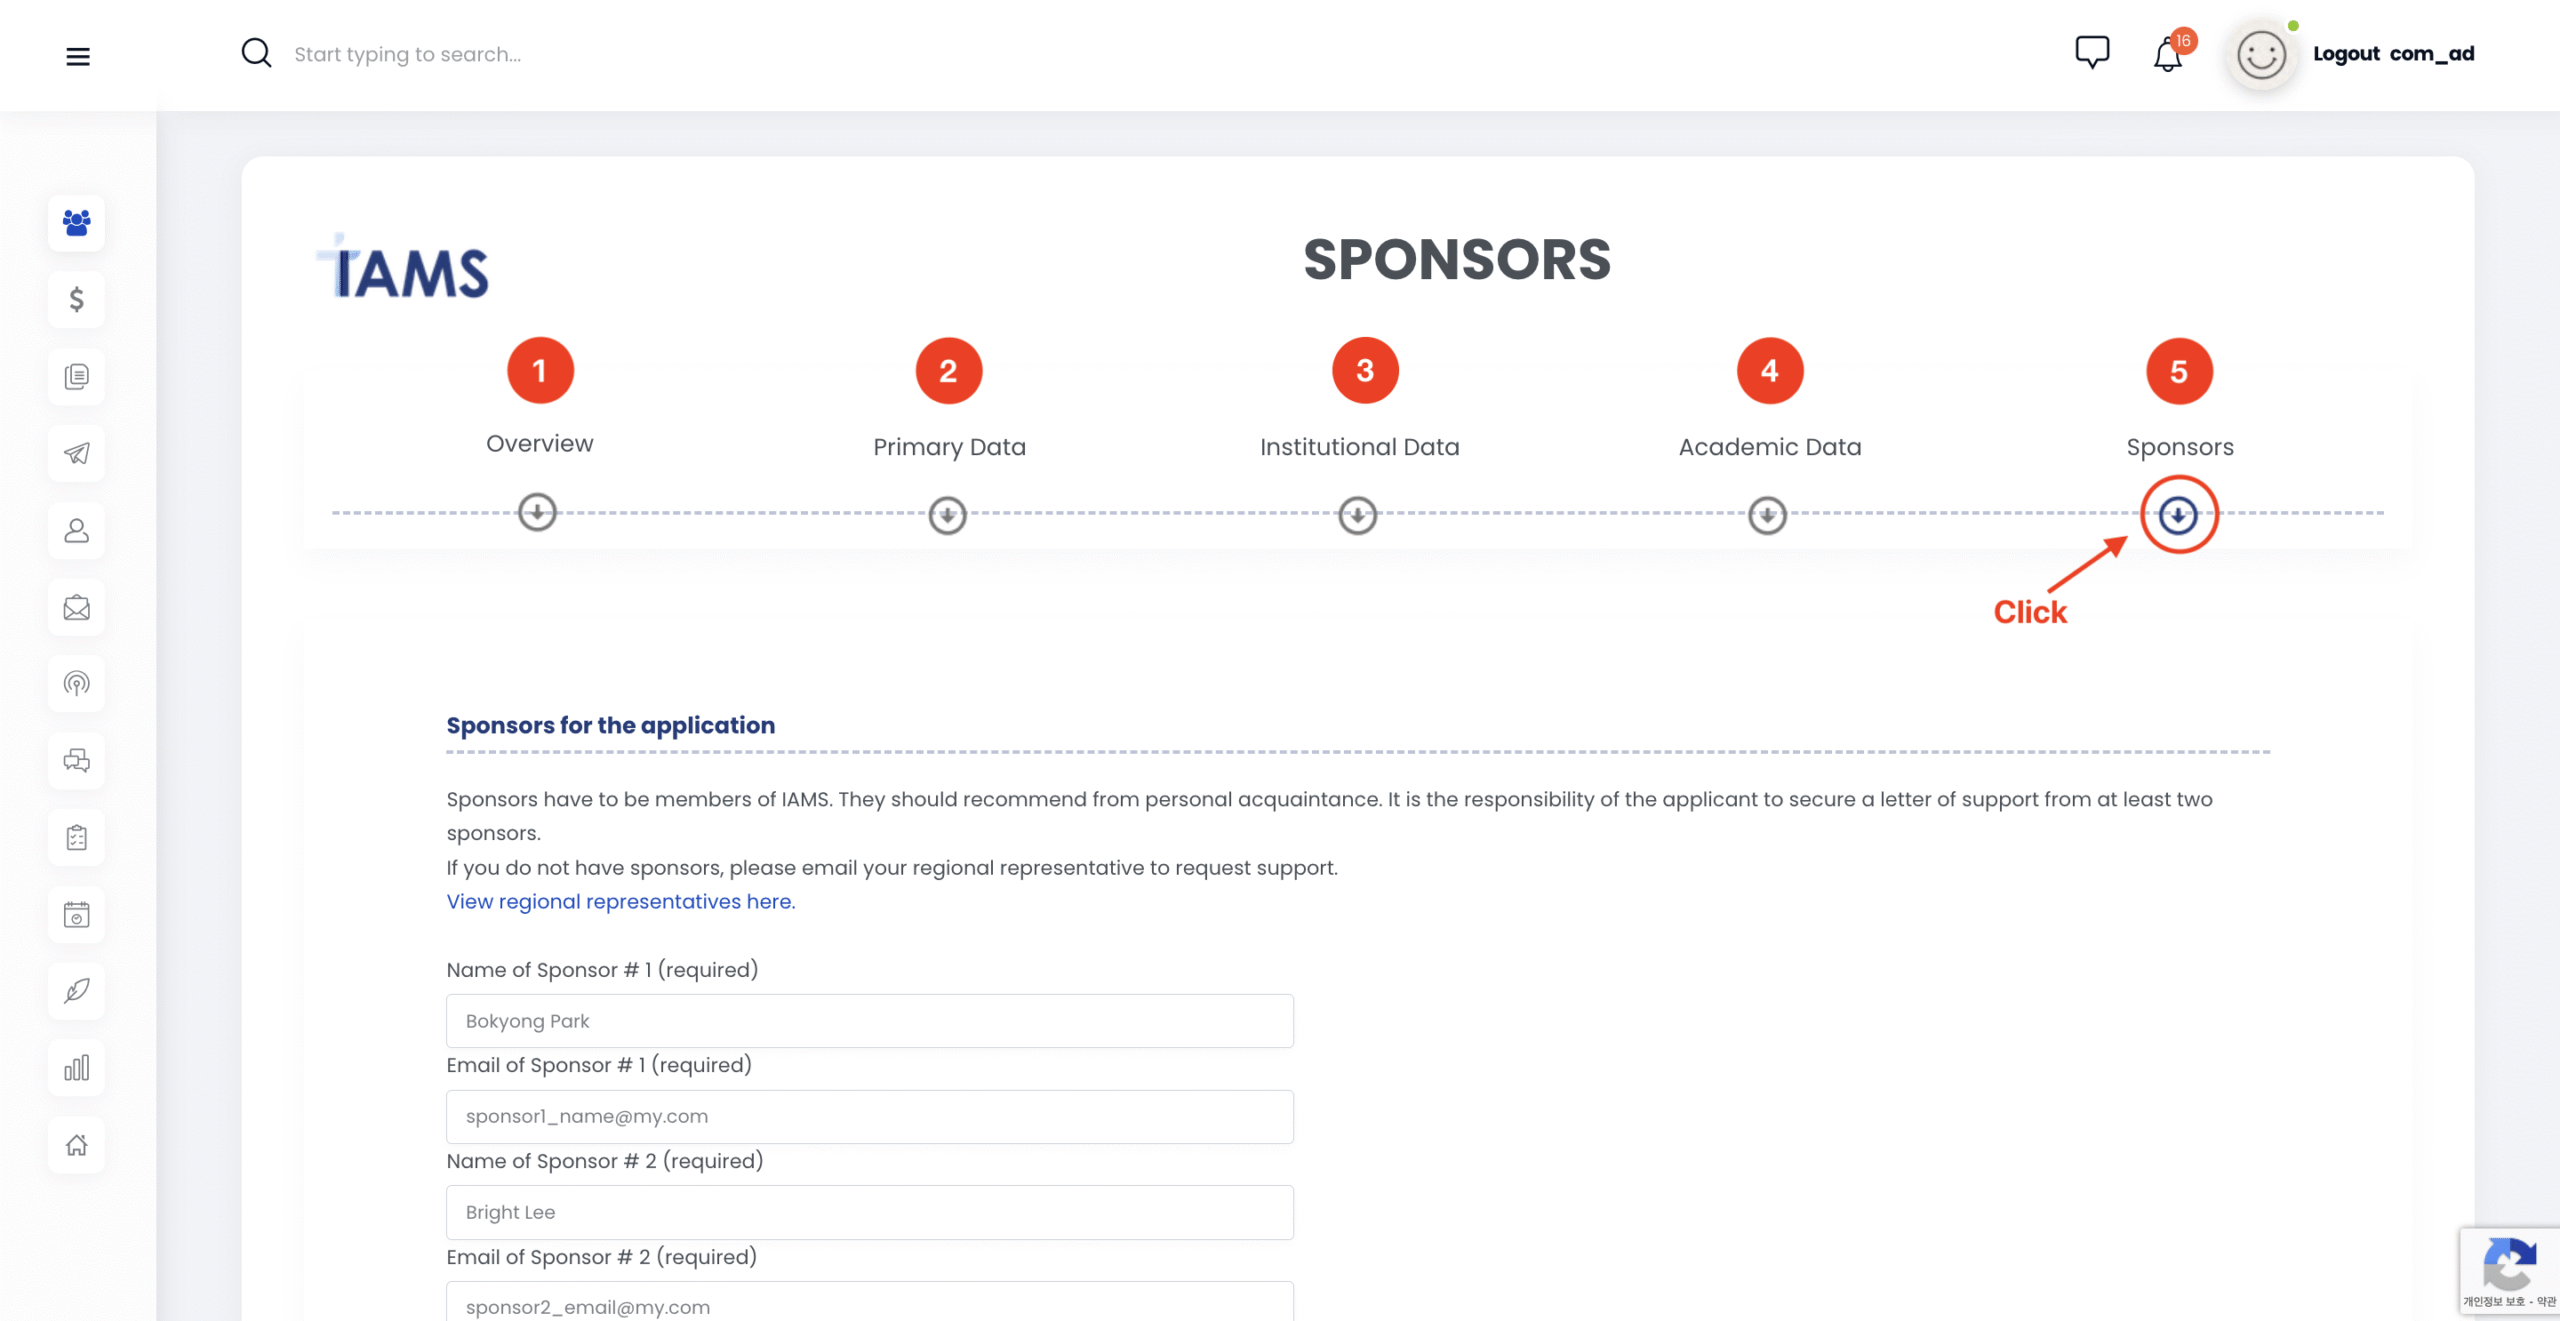Screen dimensions: 2560x1321
Task: Select step 3 Institutional Data
Action: (1365, 371)
